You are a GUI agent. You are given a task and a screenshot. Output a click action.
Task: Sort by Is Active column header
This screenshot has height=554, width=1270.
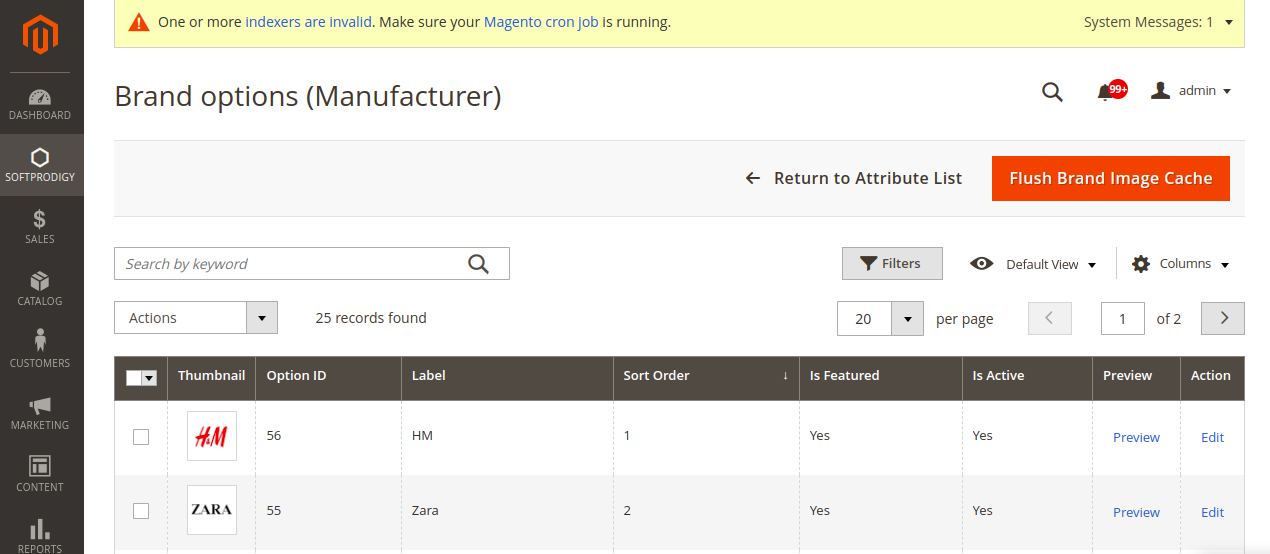[1027, 376]
